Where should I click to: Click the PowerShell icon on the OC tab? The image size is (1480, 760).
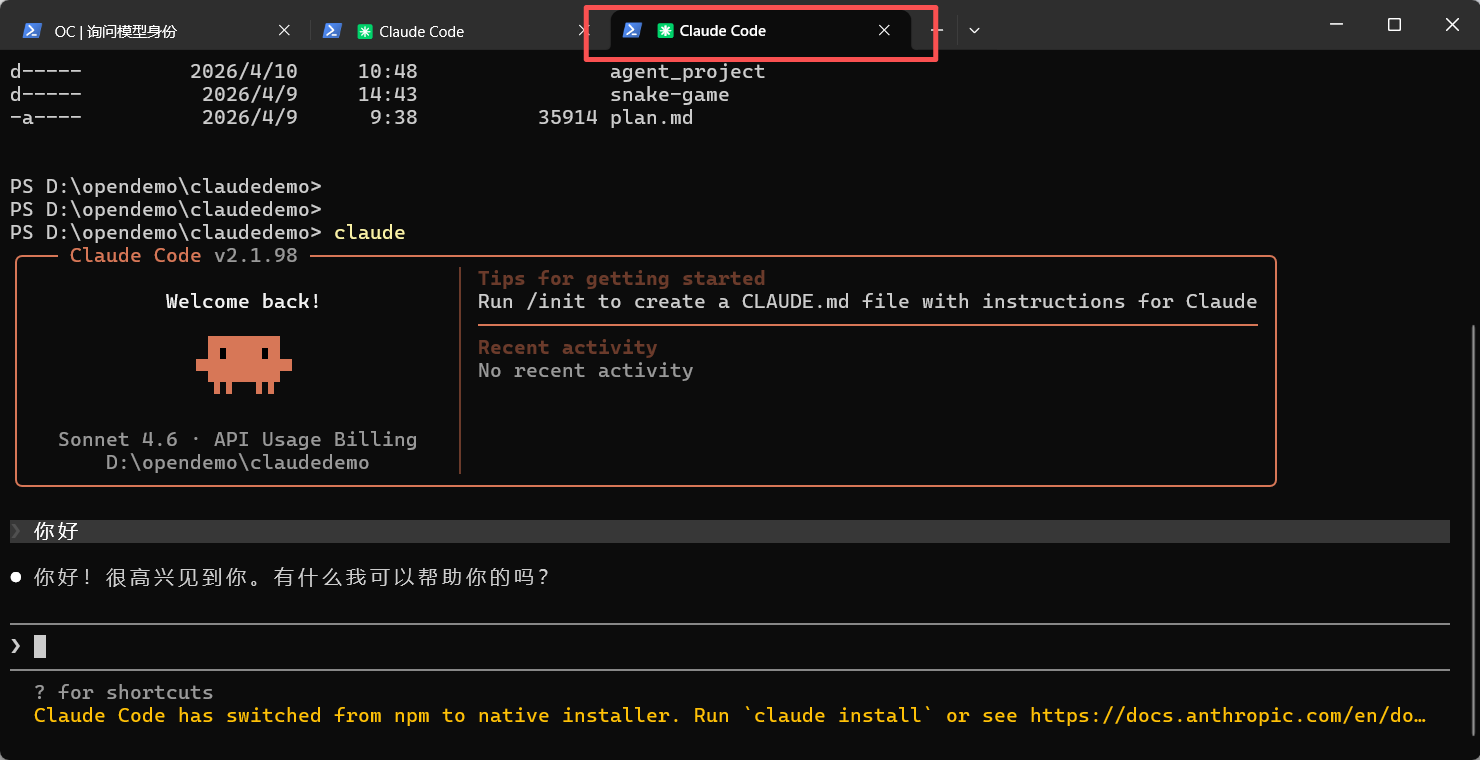tap(32, 31)
